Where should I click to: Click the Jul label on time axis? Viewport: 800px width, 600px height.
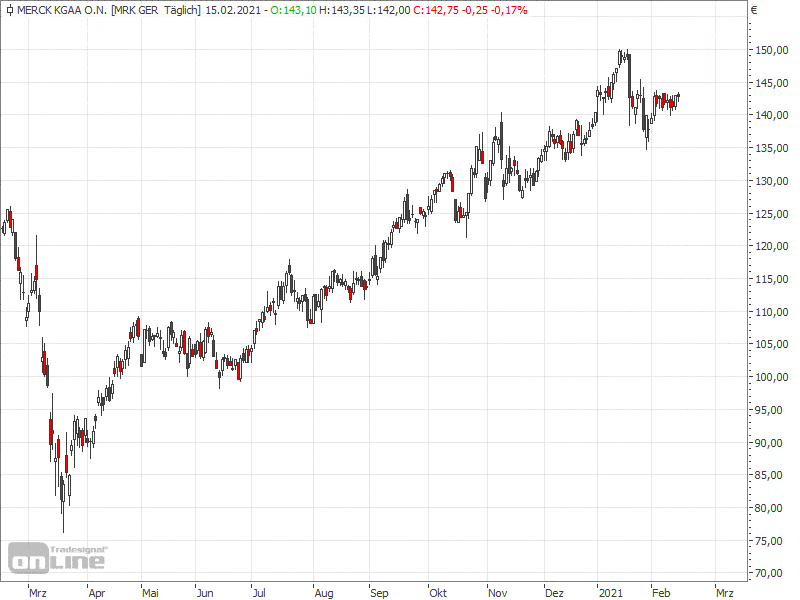point(258,592)
